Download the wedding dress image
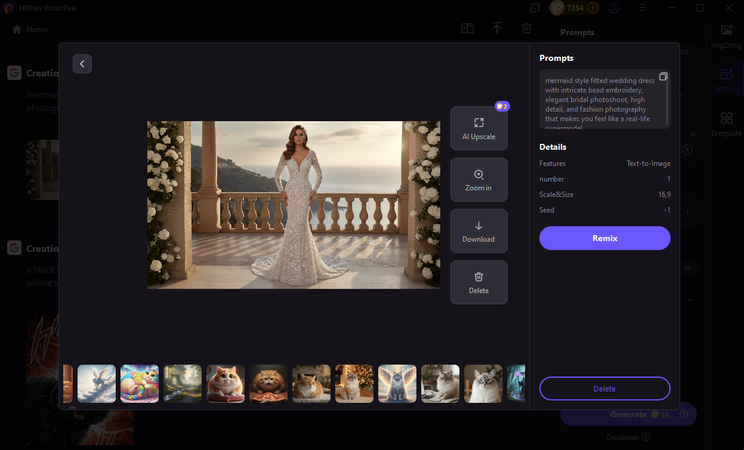The width and height of the screenshot is (744, 450). (479, 231)
